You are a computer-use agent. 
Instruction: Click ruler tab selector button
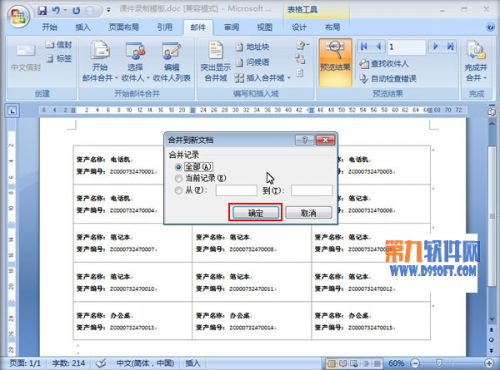click(12, 111)
